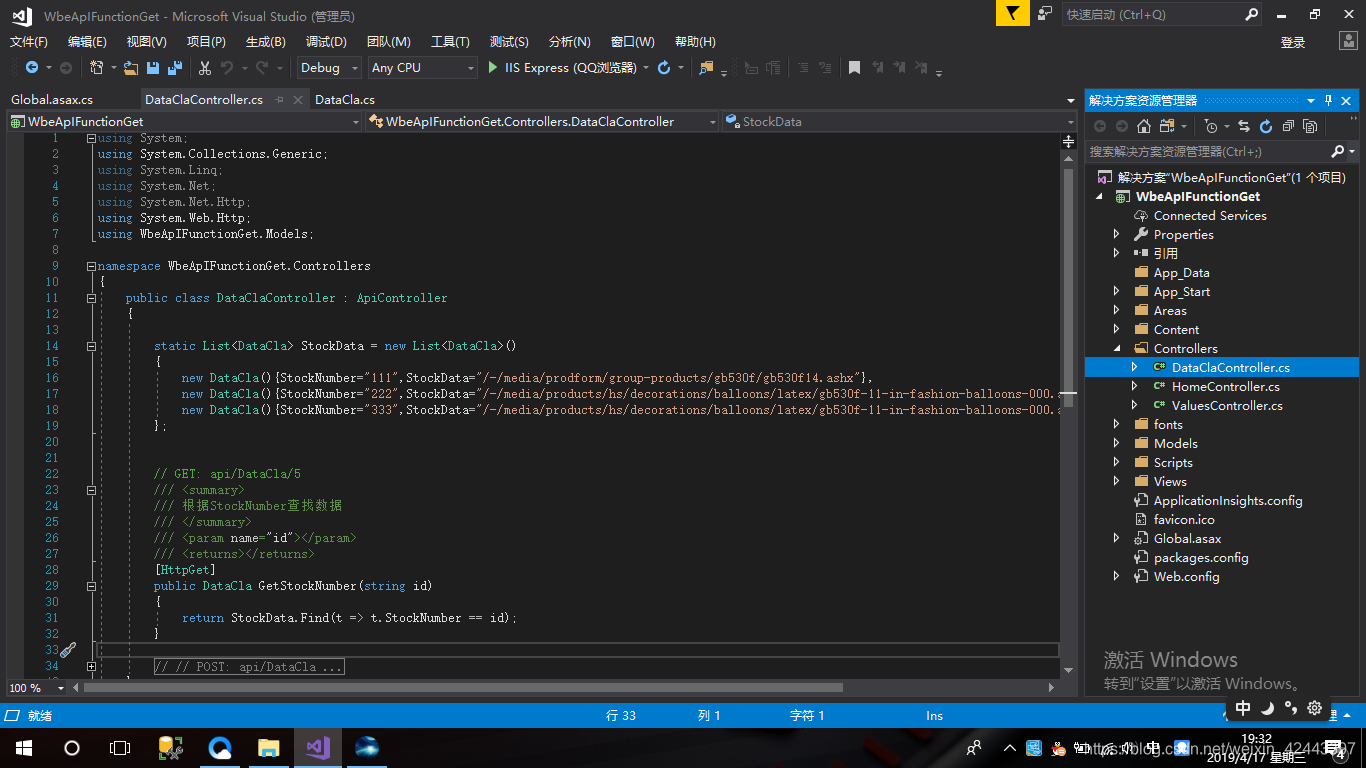The height and width of the screenshot is (768, 1366).
Task: Click the Save All multi-disk icon
Action: (x=175, y=68)
